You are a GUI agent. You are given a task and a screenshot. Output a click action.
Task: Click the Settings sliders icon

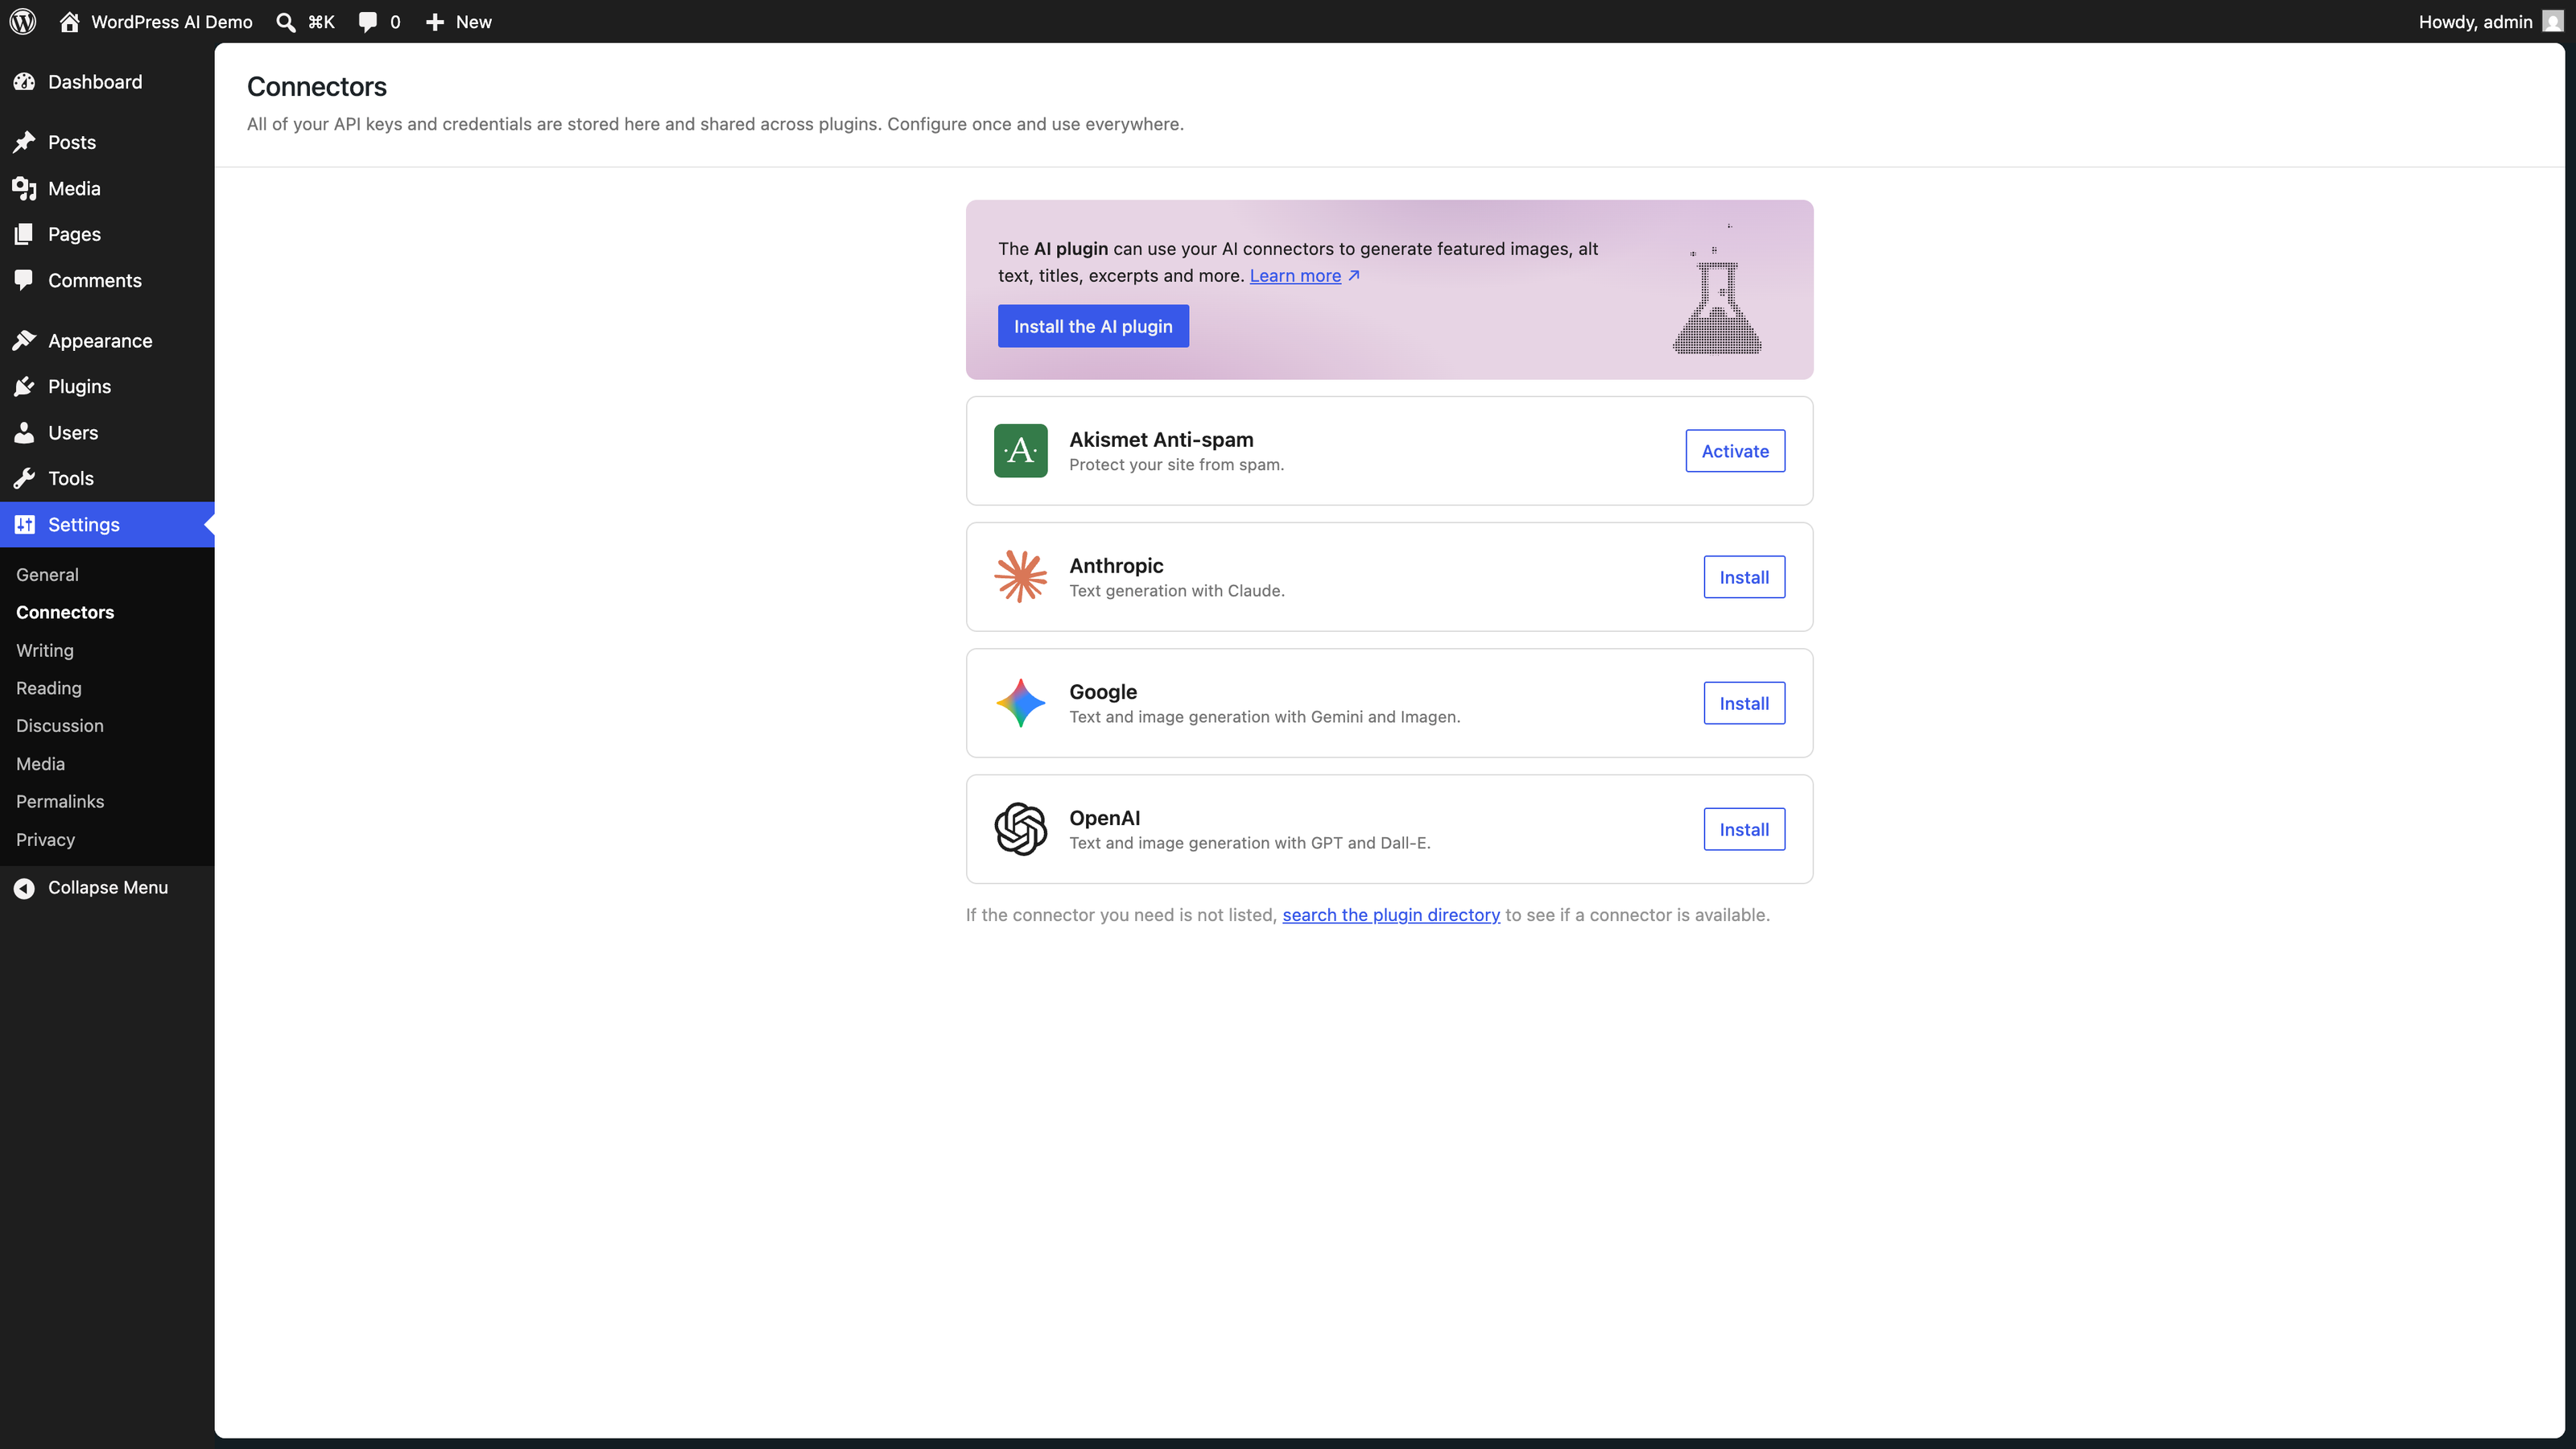tap(25, 525)
